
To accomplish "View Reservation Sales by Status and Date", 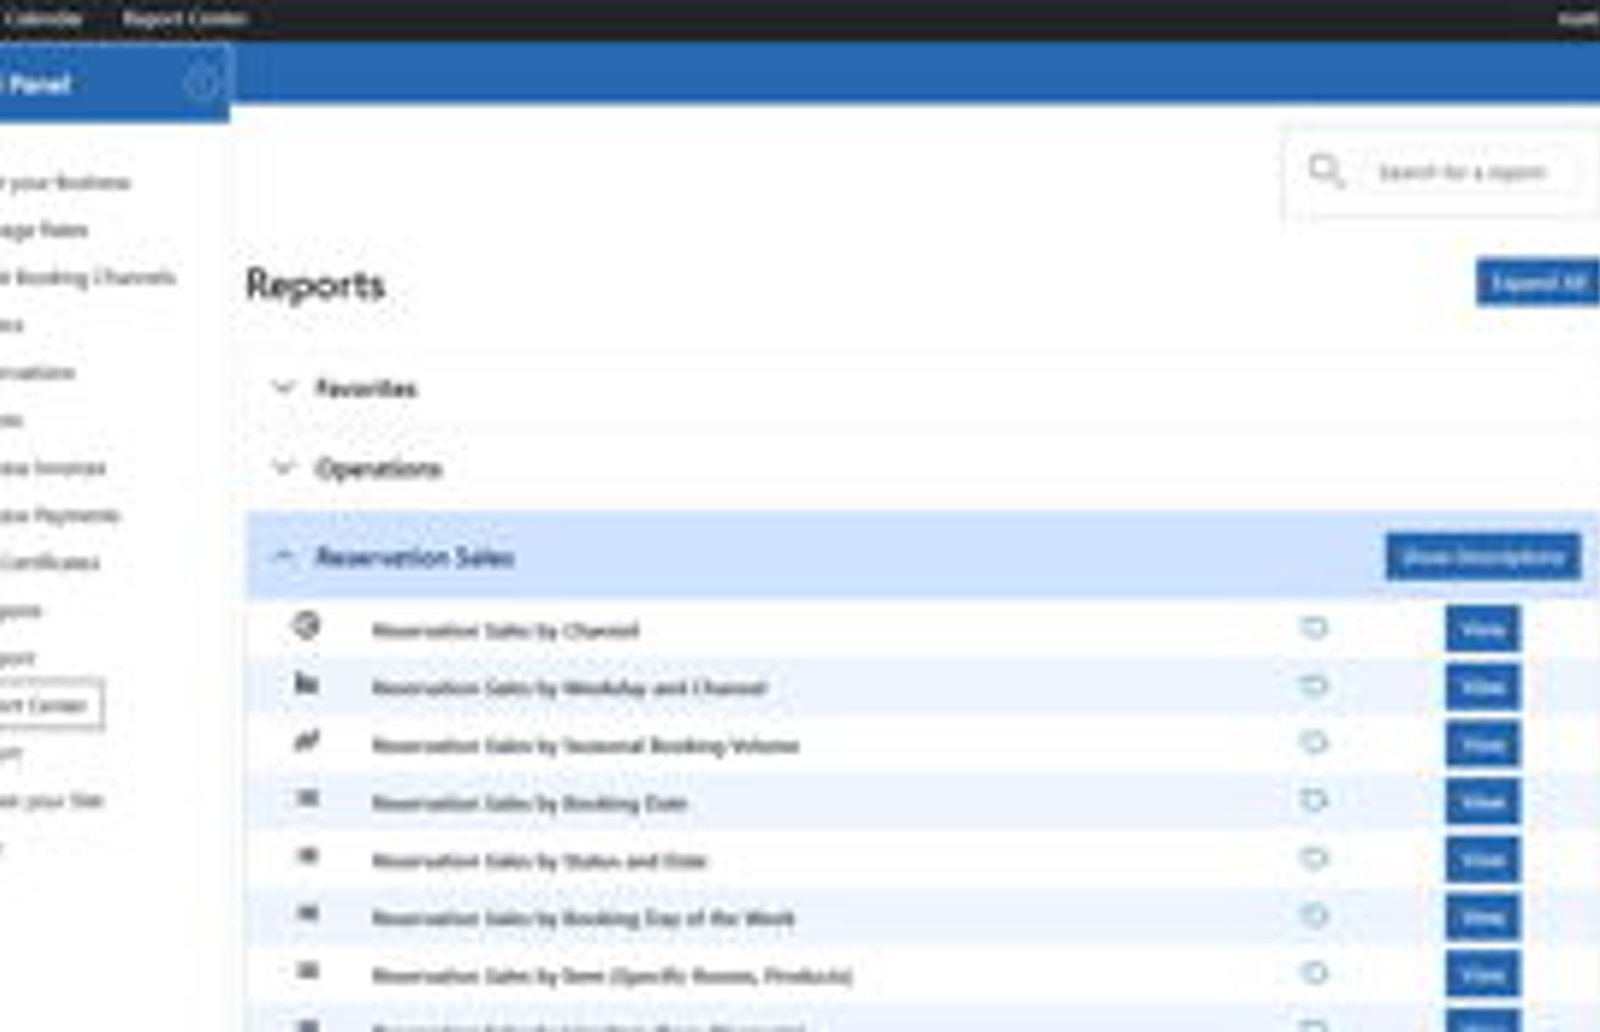I will 1482,859.
